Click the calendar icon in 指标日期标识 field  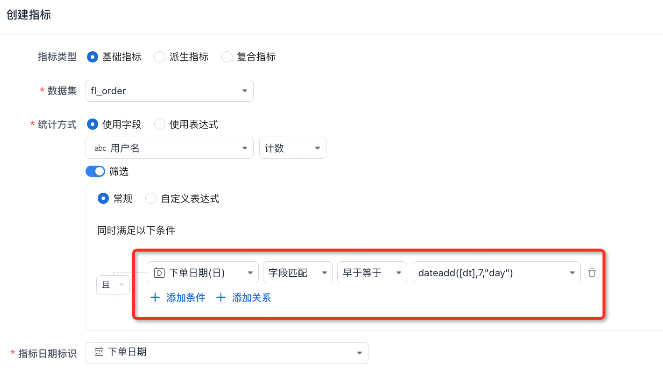pyautogui.click(x=99, y=352)
